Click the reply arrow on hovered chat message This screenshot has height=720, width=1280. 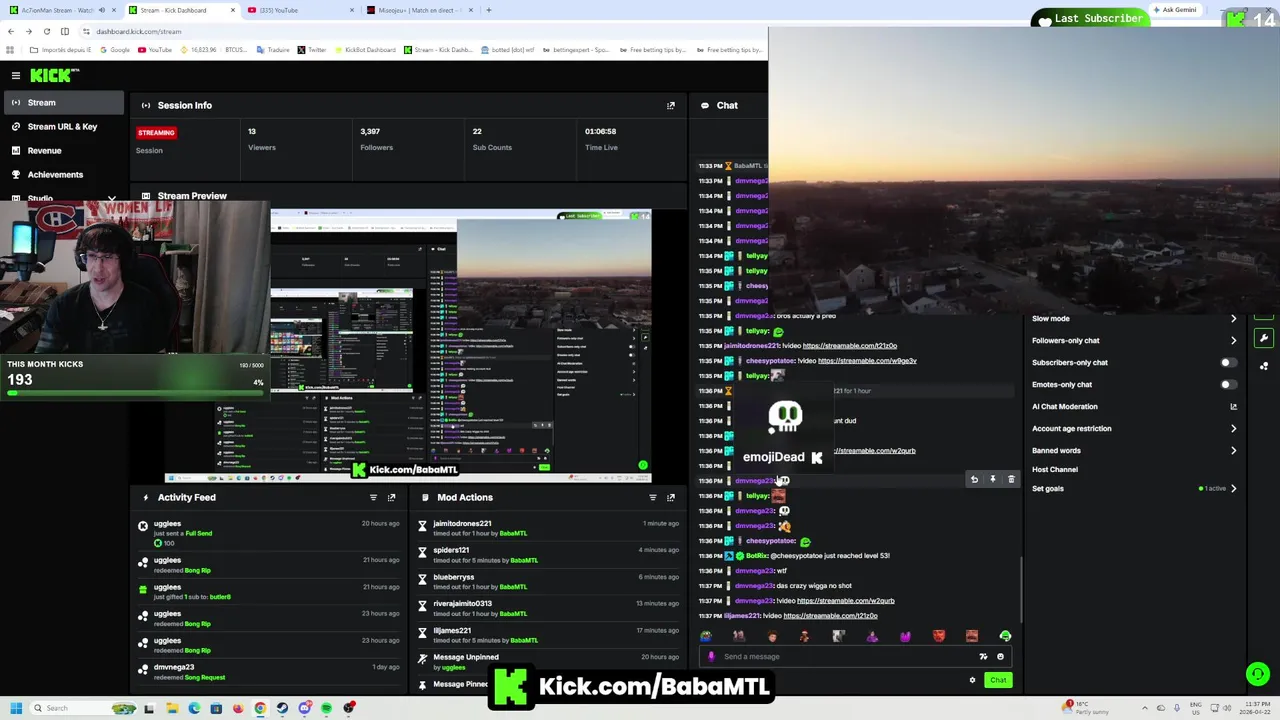coord(974,479)
